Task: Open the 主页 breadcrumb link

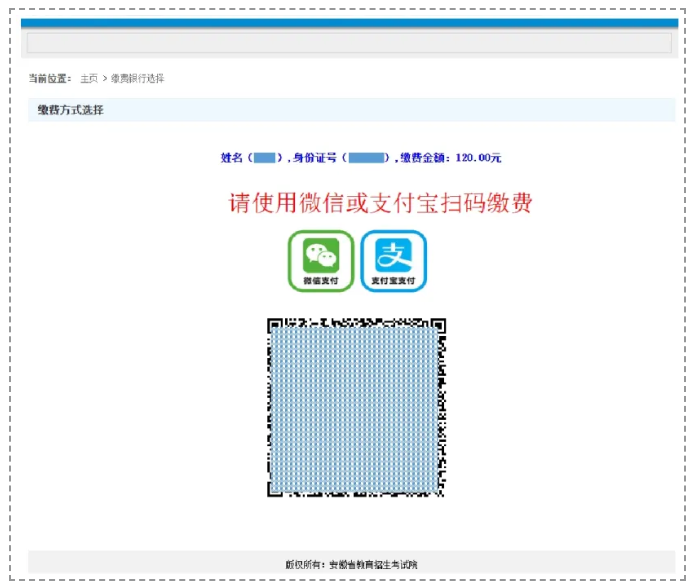Action: 89,79
